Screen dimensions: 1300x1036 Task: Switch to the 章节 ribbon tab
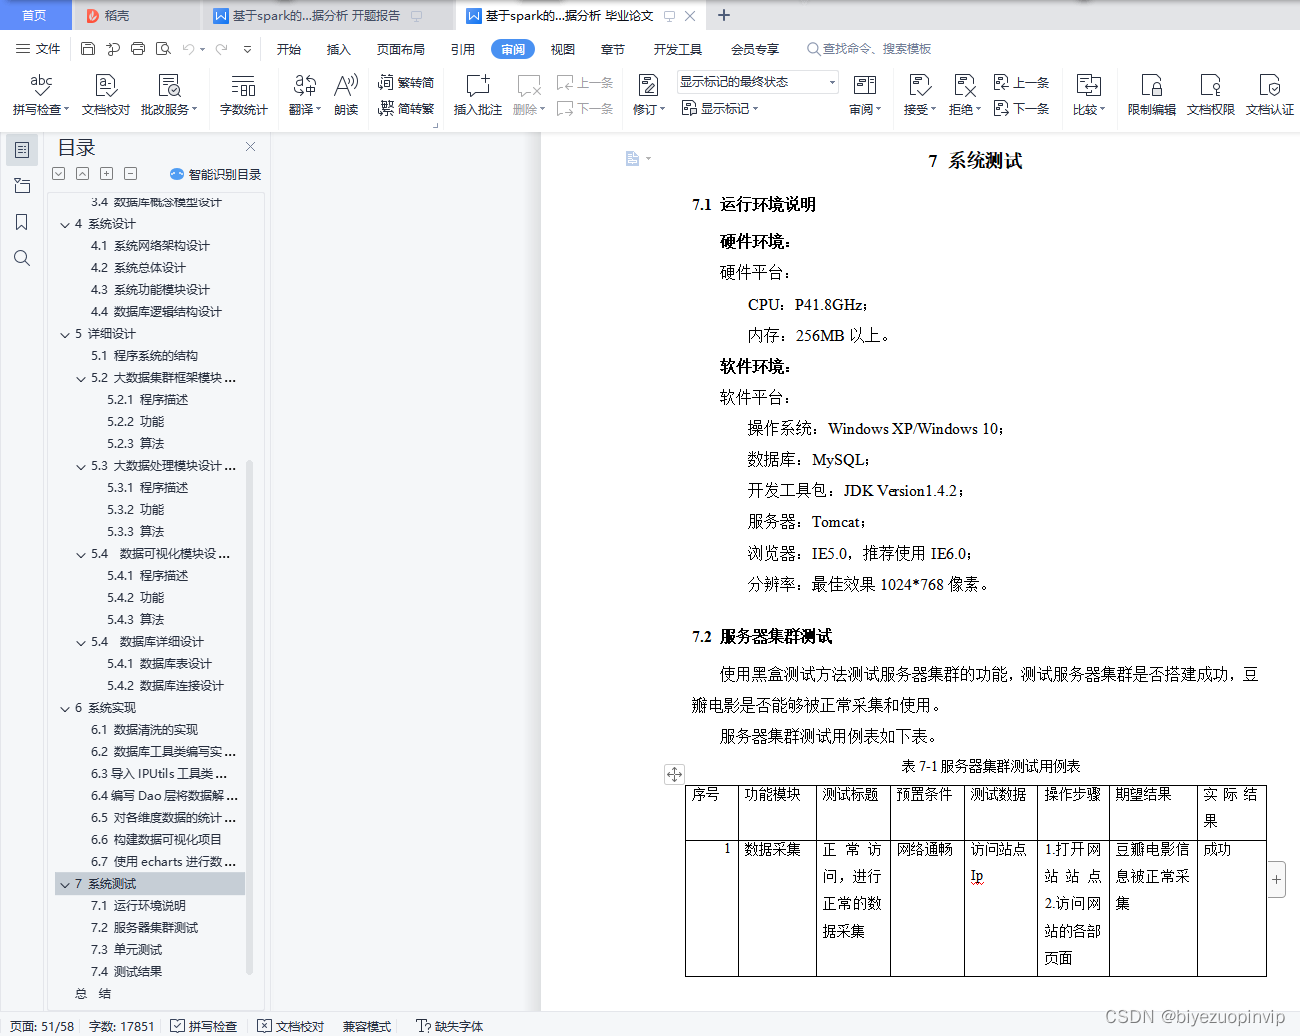613,49
